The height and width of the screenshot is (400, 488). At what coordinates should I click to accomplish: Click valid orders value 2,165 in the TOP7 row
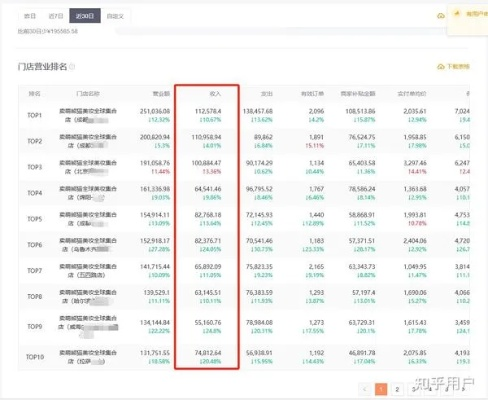316,267
